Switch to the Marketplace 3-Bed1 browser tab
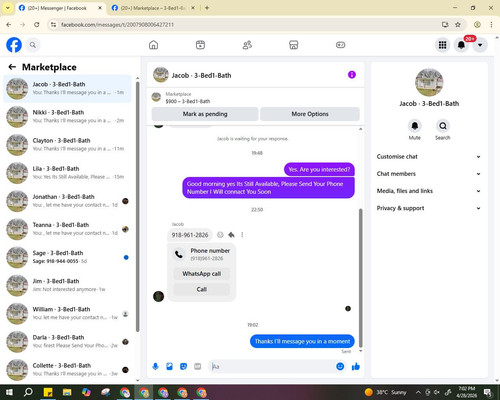This screenshot has height=400, width=500. [153, 8]
